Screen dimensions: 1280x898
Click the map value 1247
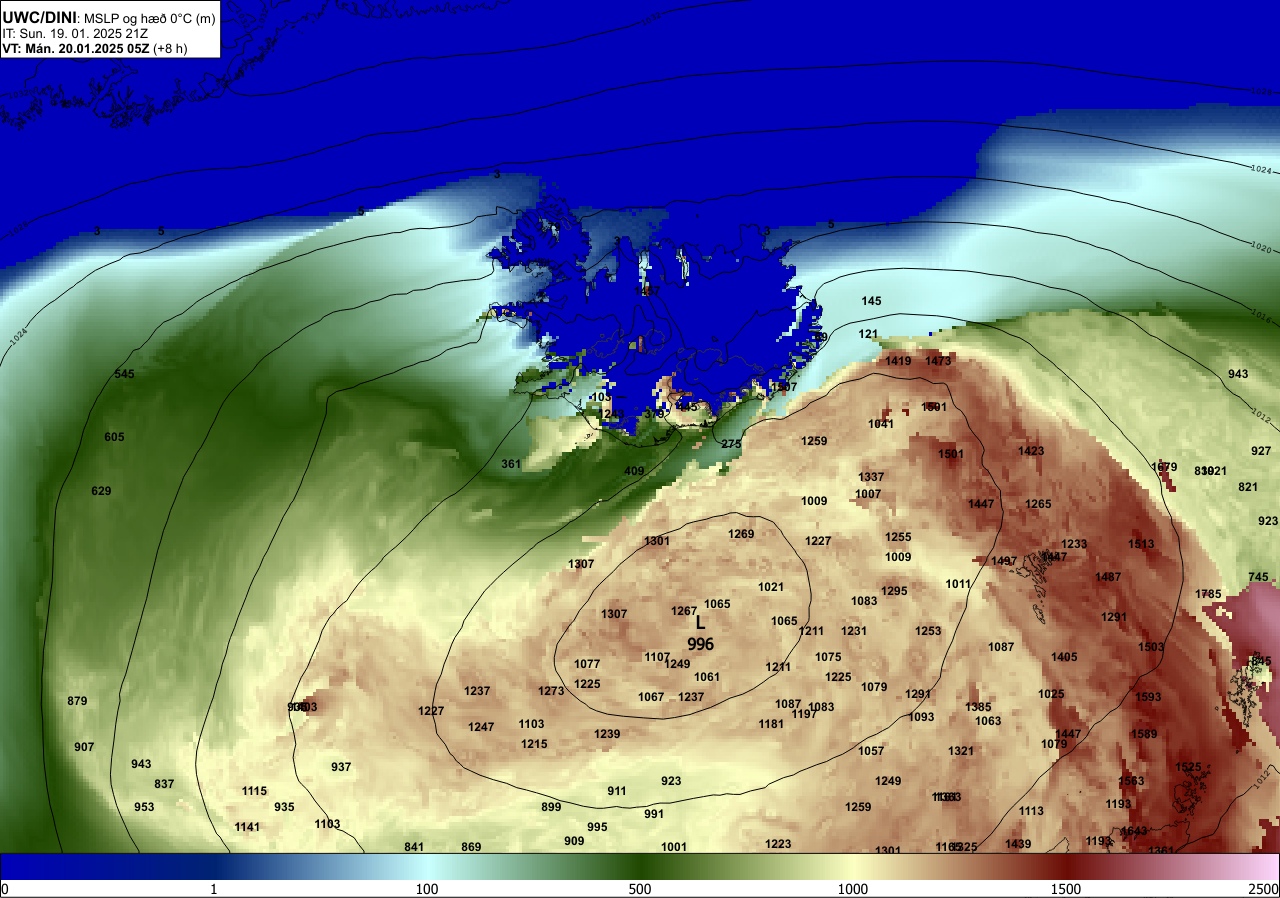click(481, 727)
